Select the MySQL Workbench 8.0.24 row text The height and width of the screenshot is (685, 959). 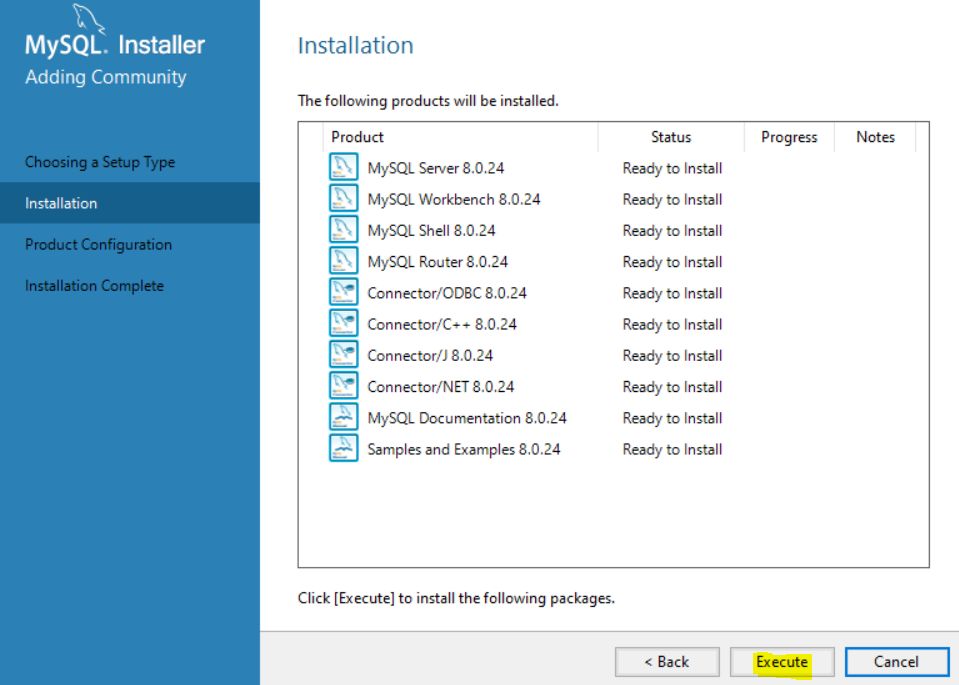[454, 199]
